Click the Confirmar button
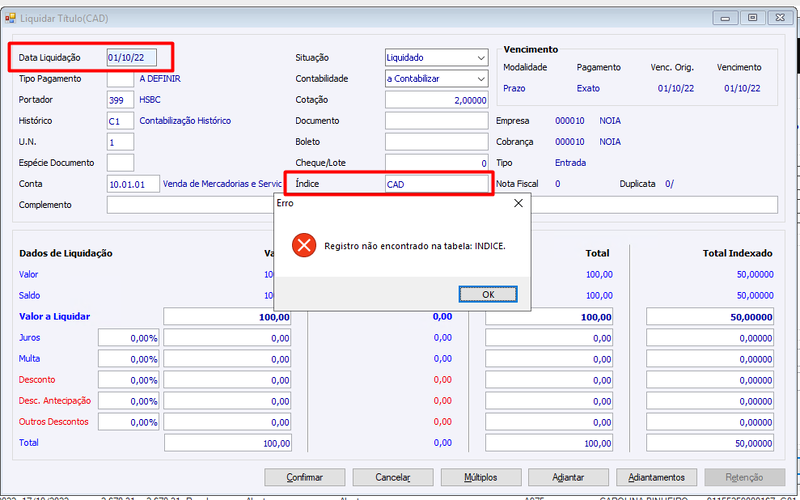This screenshot has height=500, width=800. [x=305, y=478]
